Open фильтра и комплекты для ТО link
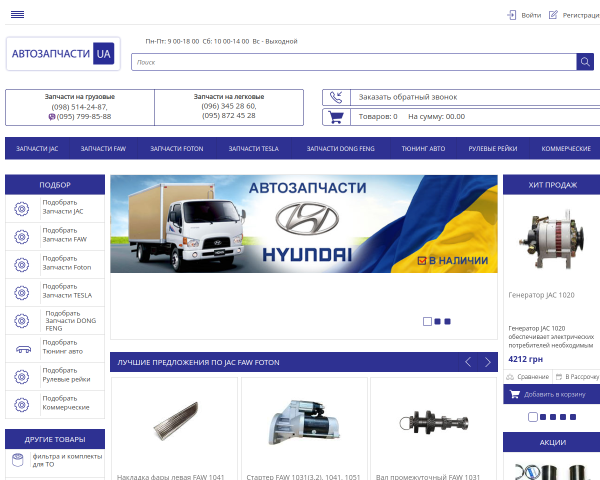Screen dimensions: 600x480 [67, 460]
